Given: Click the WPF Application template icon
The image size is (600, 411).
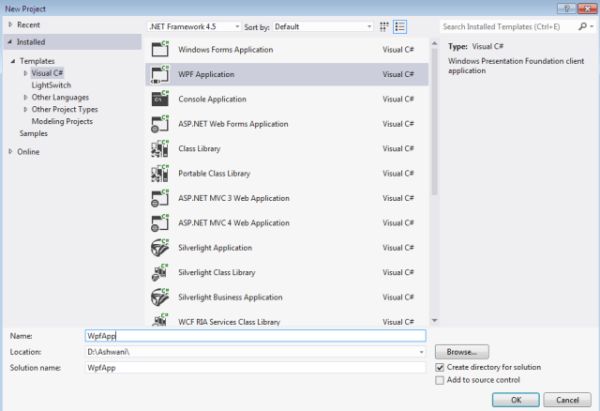Looking at the screenshot, I should (x=160, y=74).
